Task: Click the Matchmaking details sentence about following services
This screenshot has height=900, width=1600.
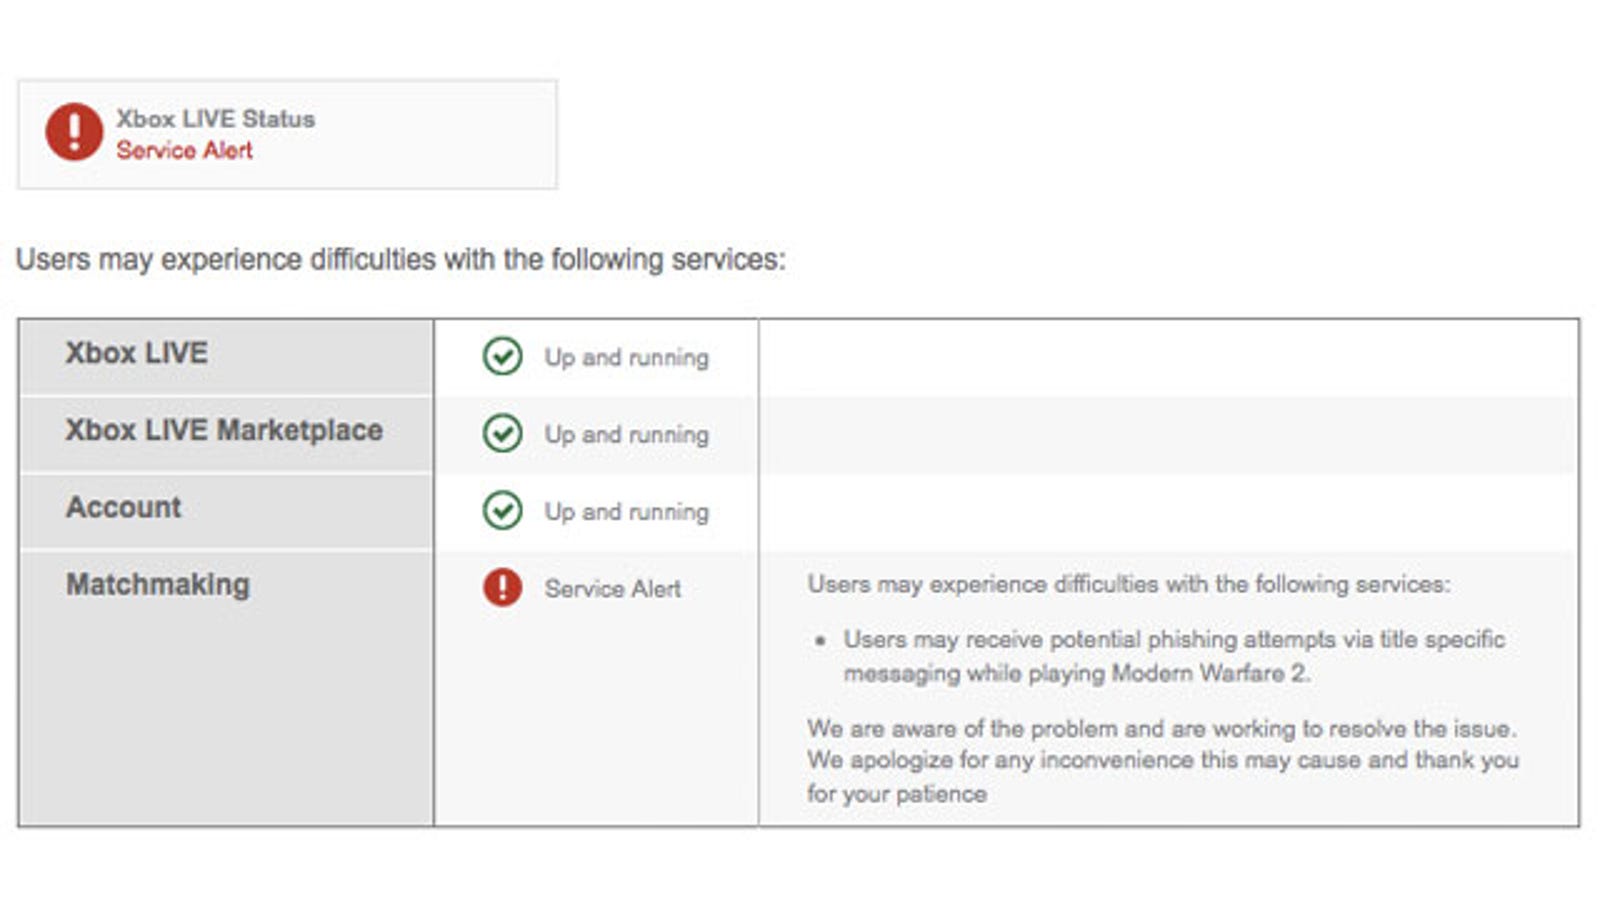Action: [1129, 584]
